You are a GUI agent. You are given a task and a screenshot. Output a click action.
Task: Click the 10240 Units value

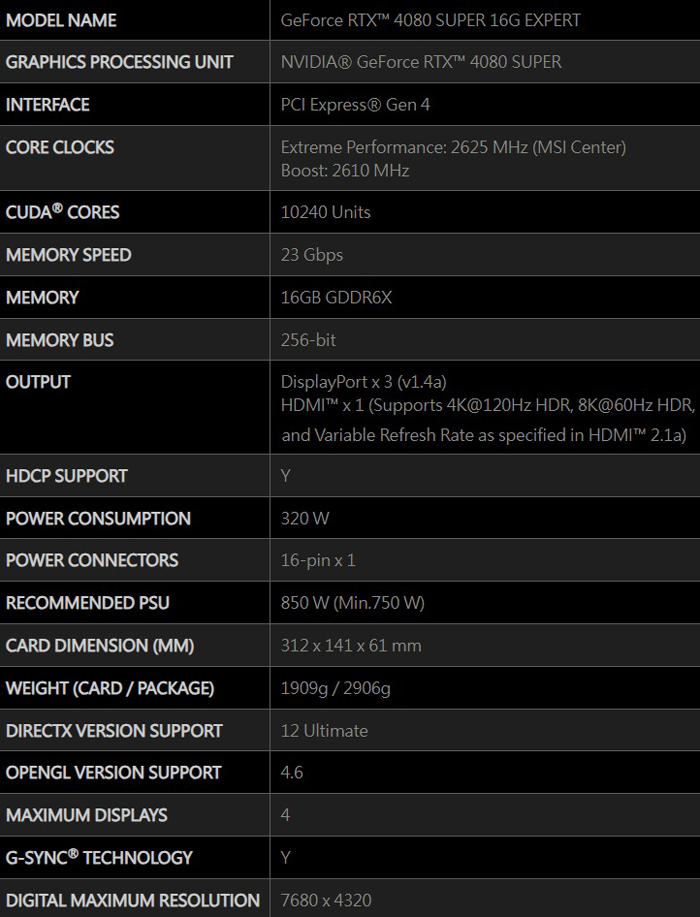(326, 212)
